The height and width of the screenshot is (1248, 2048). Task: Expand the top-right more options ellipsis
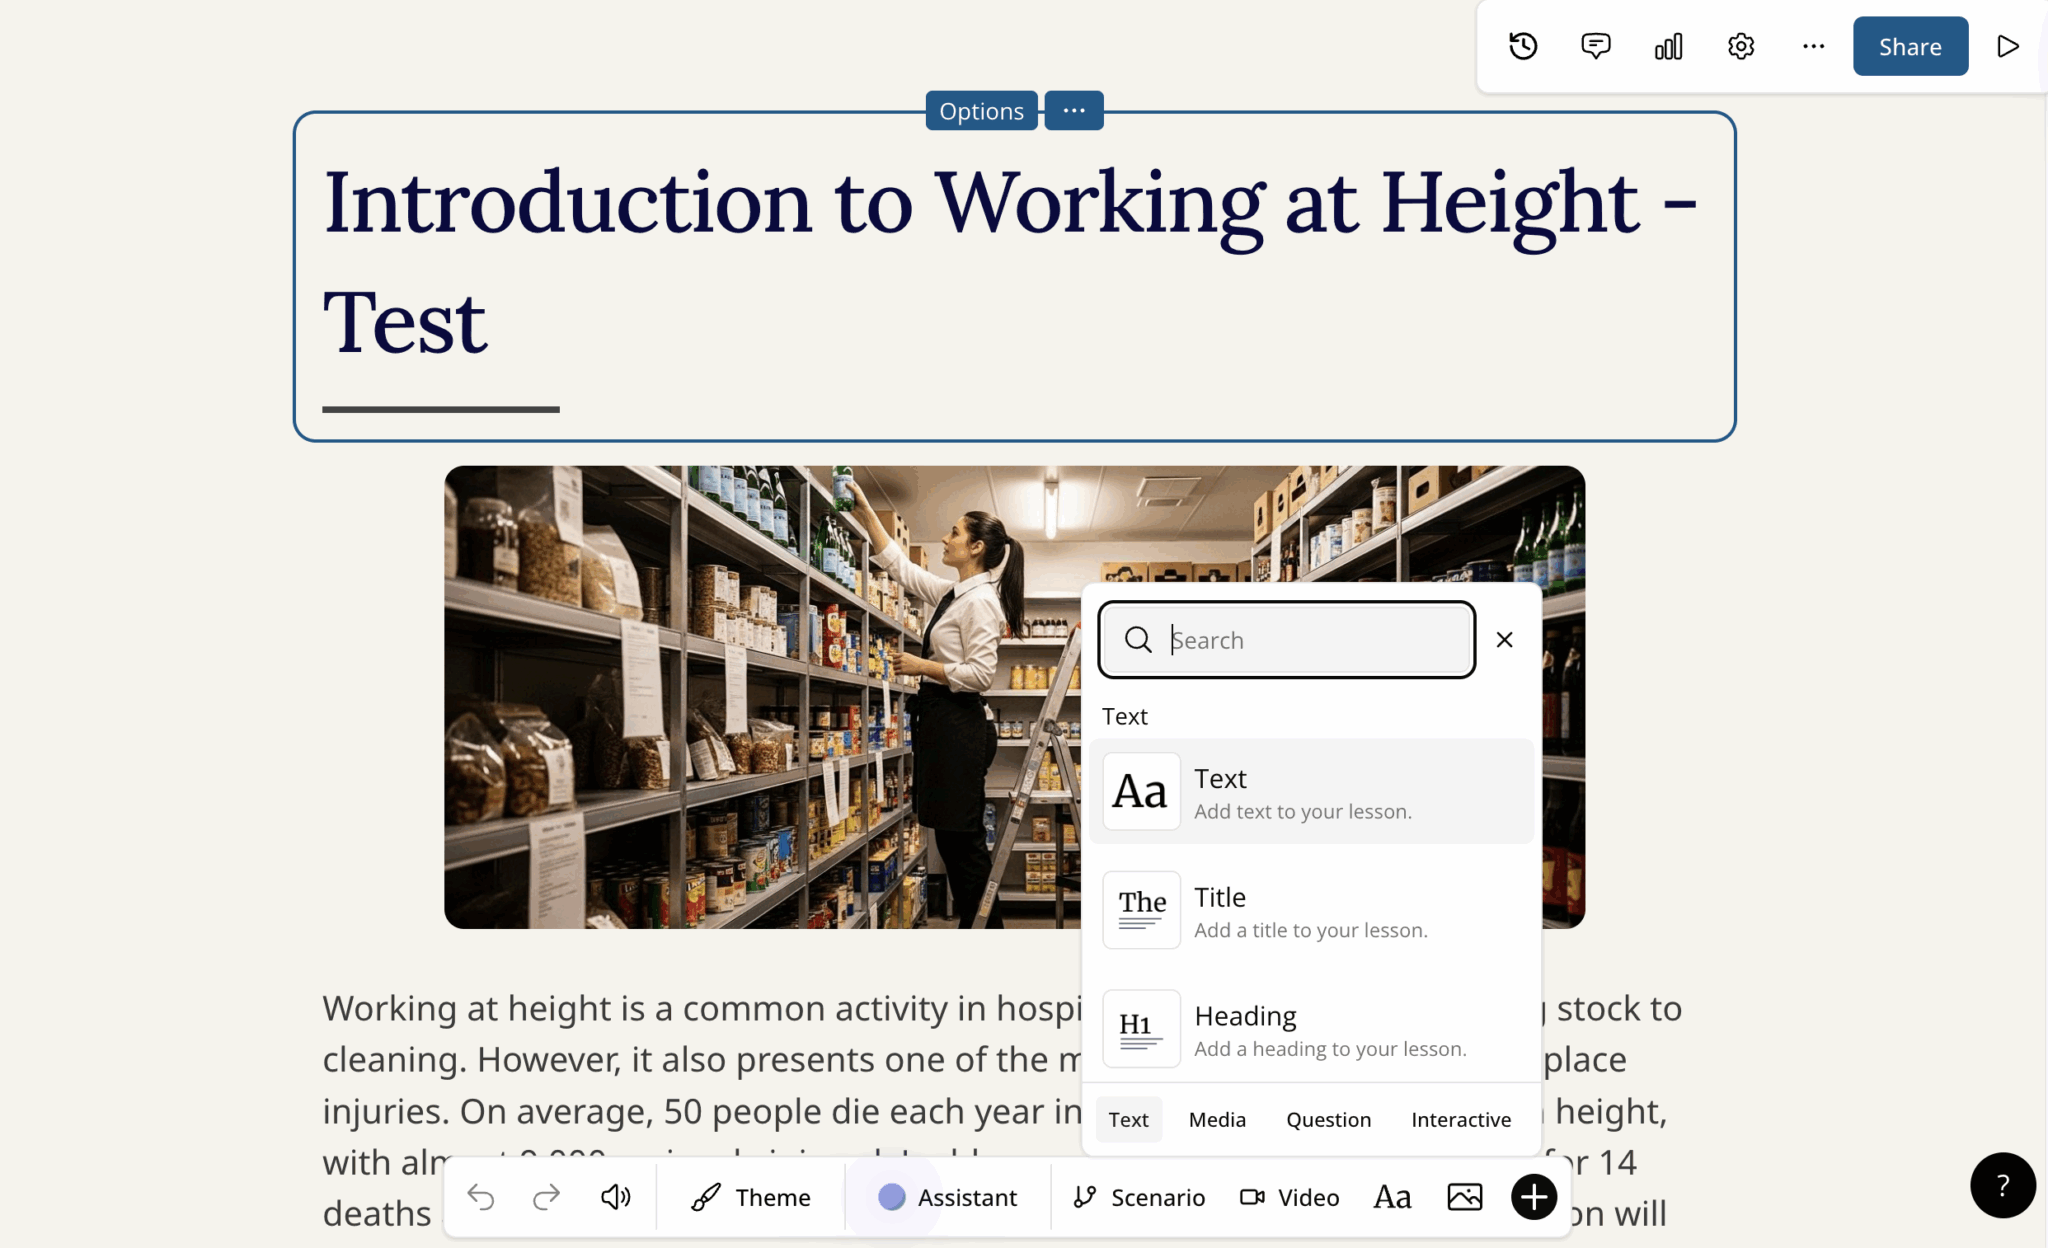1812,45
